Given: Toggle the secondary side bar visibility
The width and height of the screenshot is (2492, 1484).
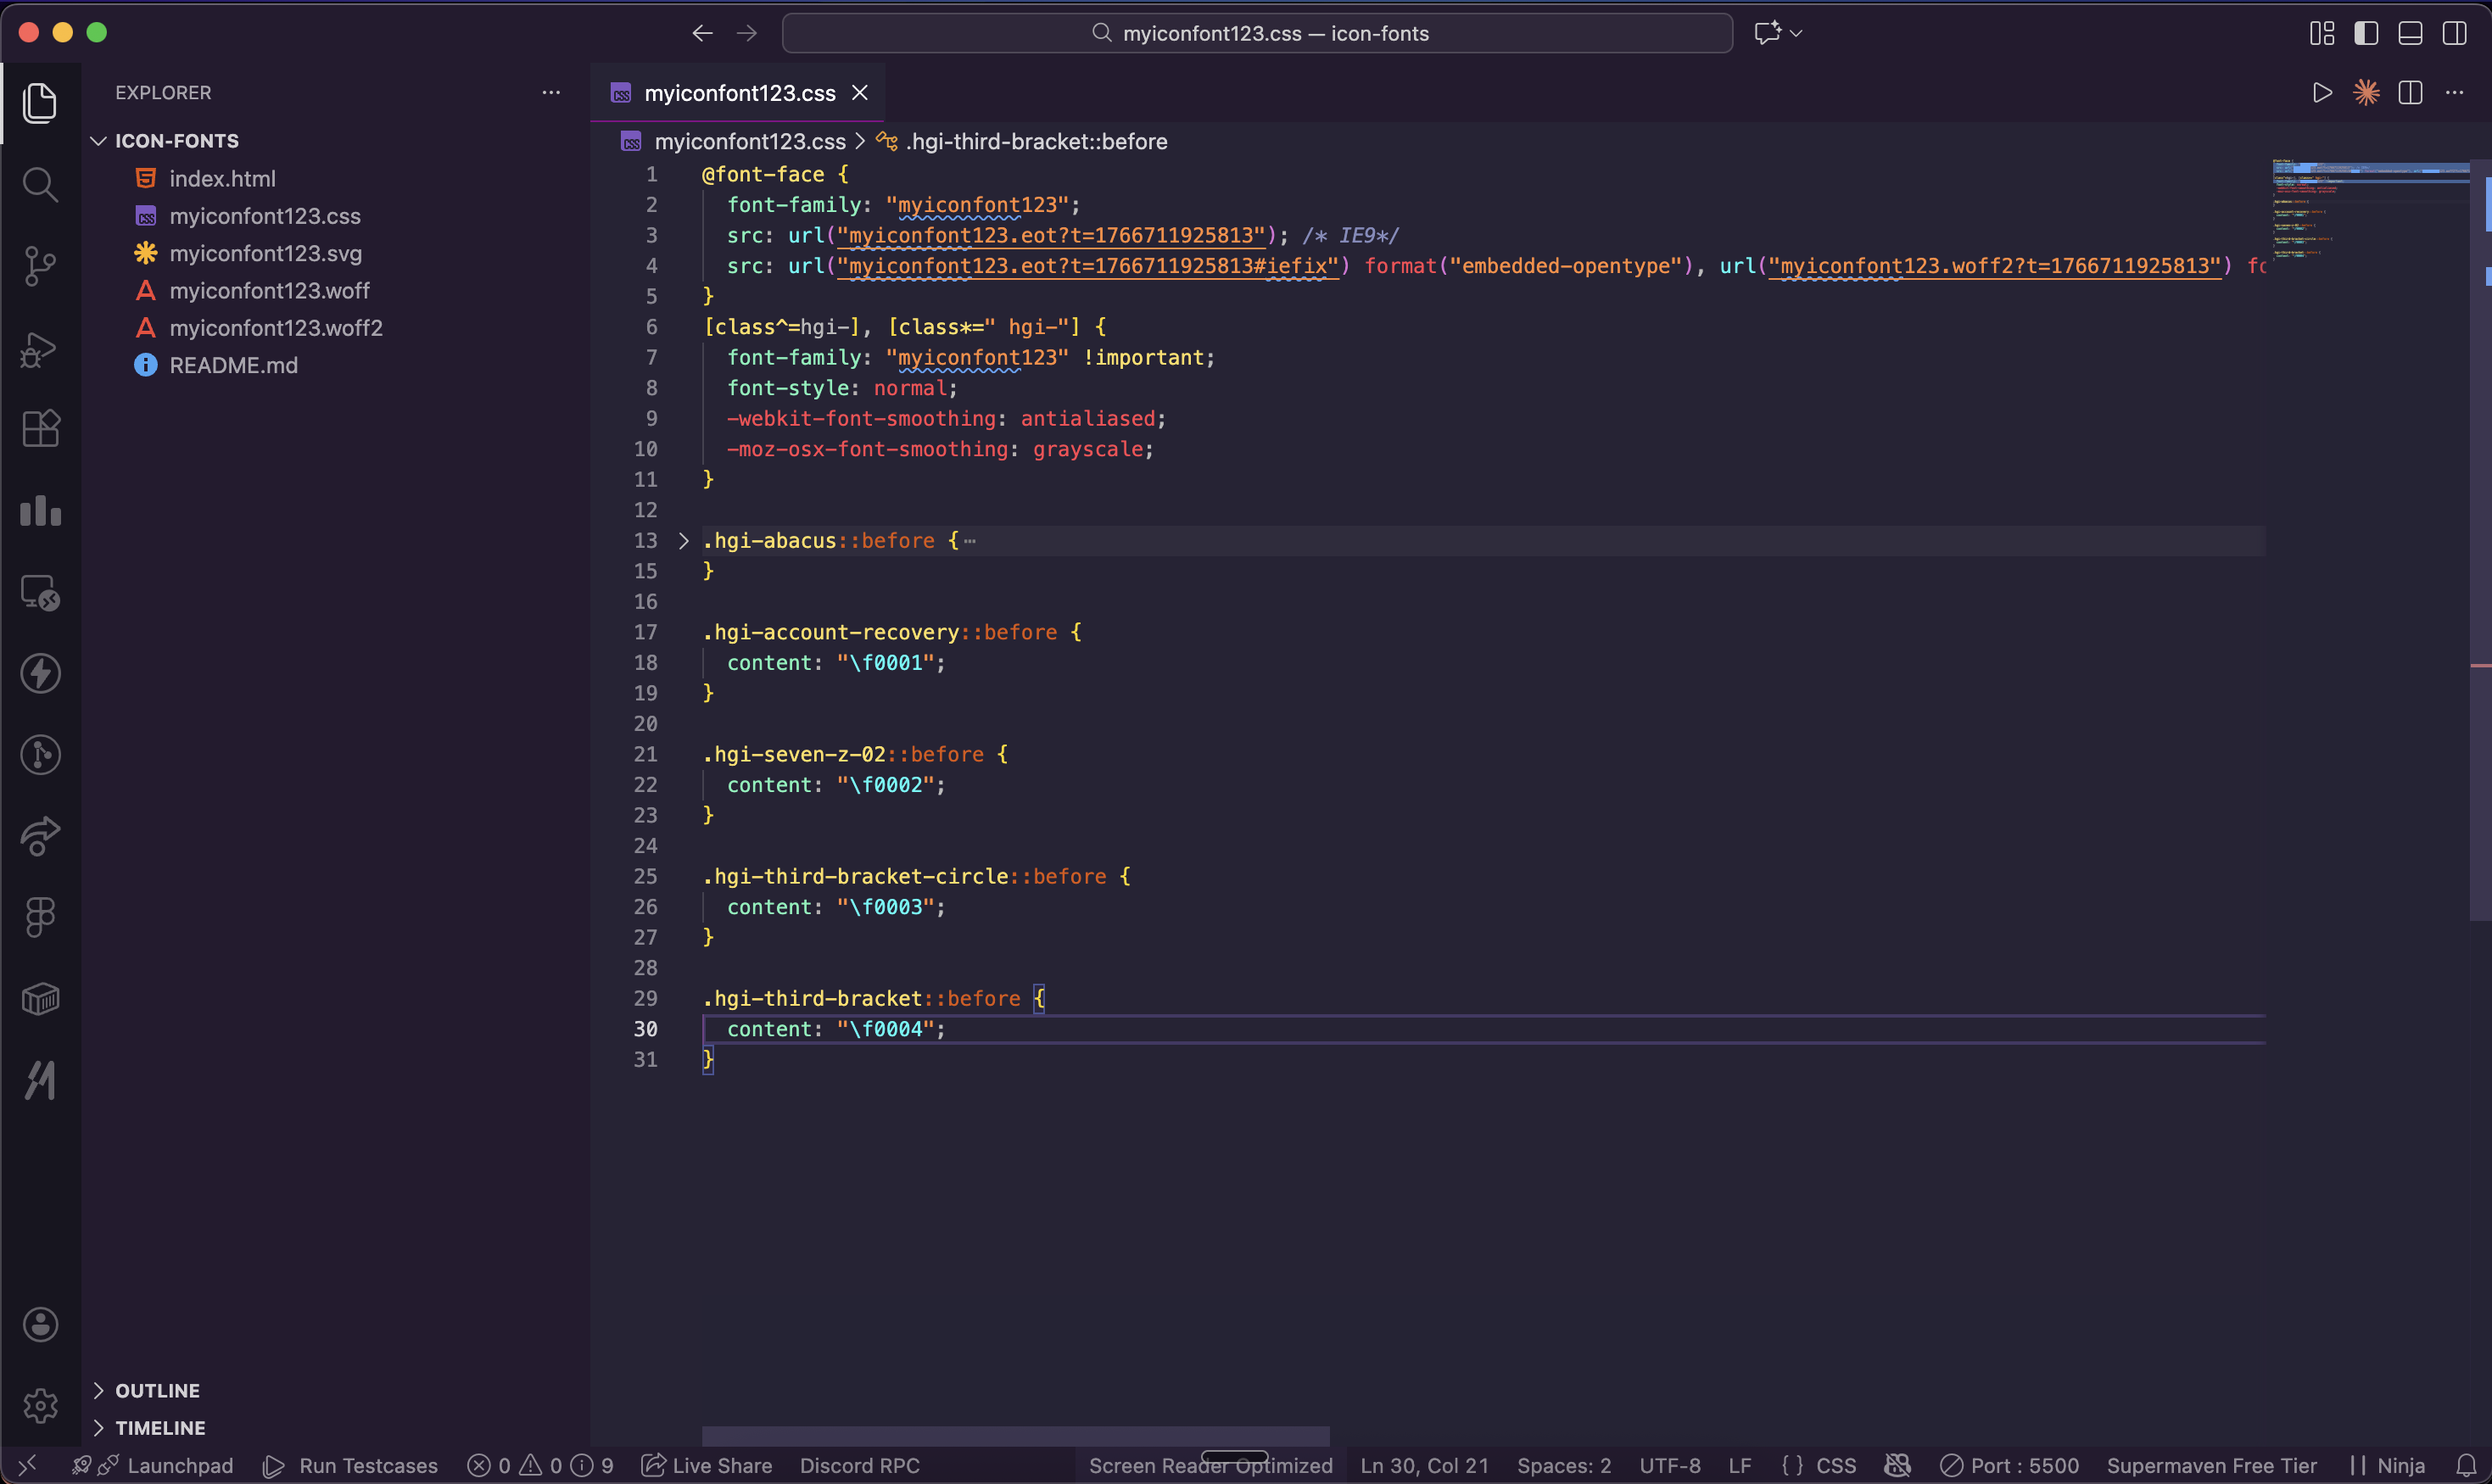Looking at the screenshot, I should 2454,33.
